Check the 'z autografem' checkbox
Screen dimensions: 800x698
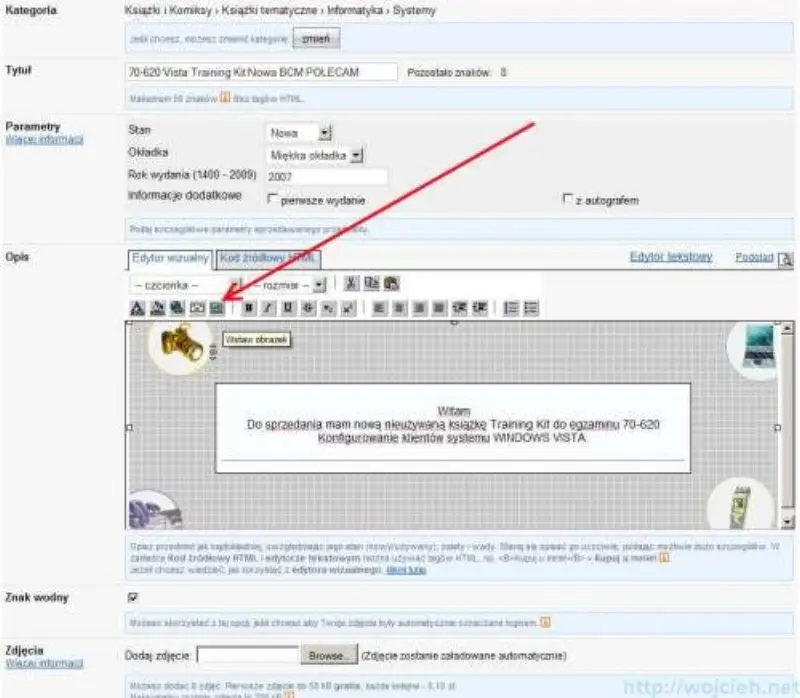tap(568, 199)
